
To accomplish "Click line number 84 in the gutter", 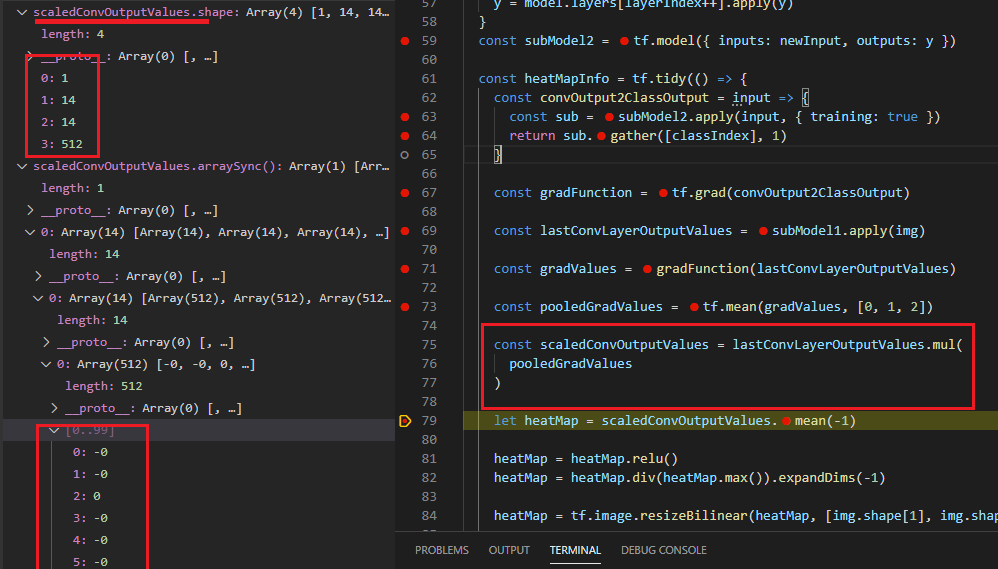I will [x=429, y=516].
